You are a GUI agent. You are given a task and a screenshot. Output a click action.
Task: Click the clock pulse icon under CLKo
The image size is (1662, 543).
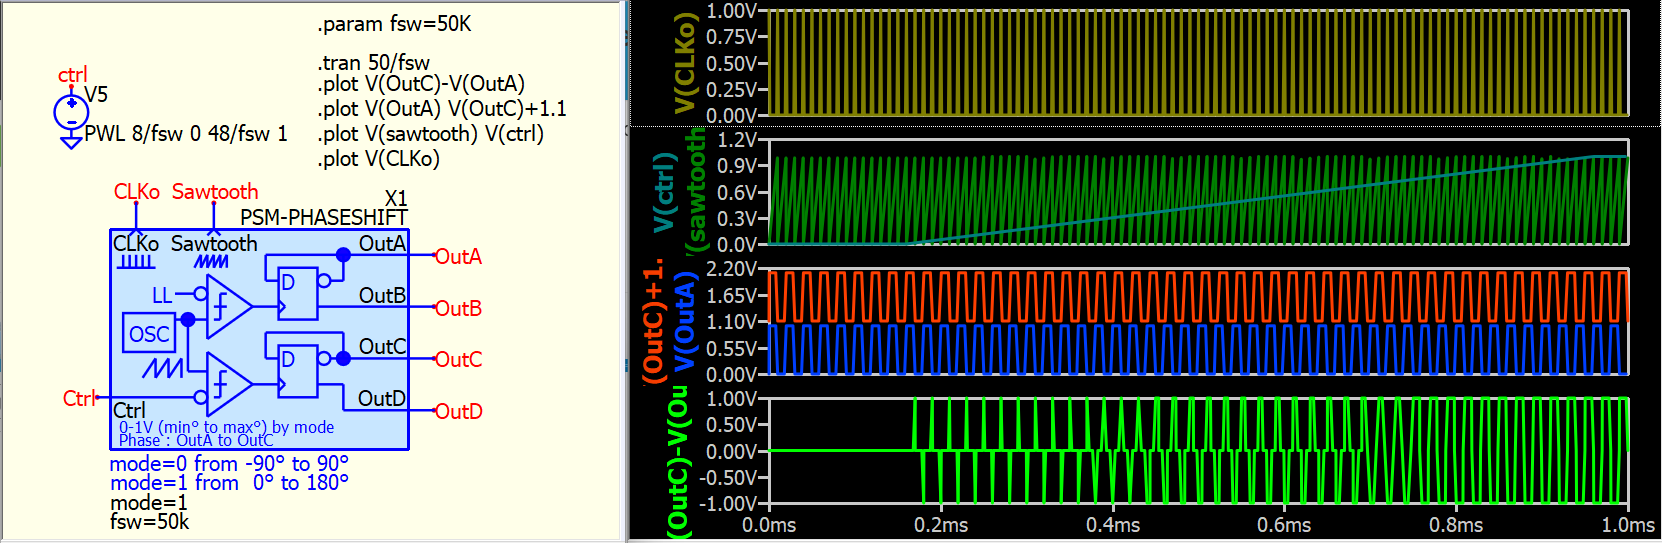(x=135, y=262)
